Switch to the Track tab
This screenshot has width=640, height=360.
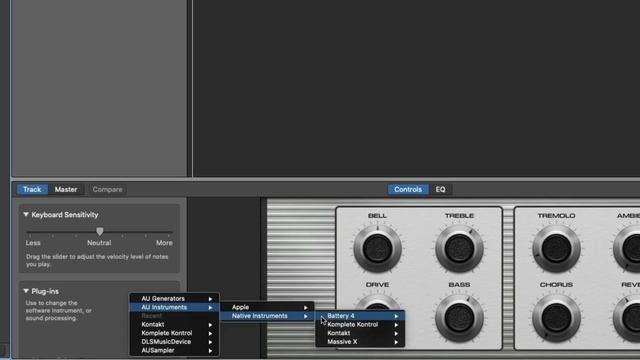32,189
